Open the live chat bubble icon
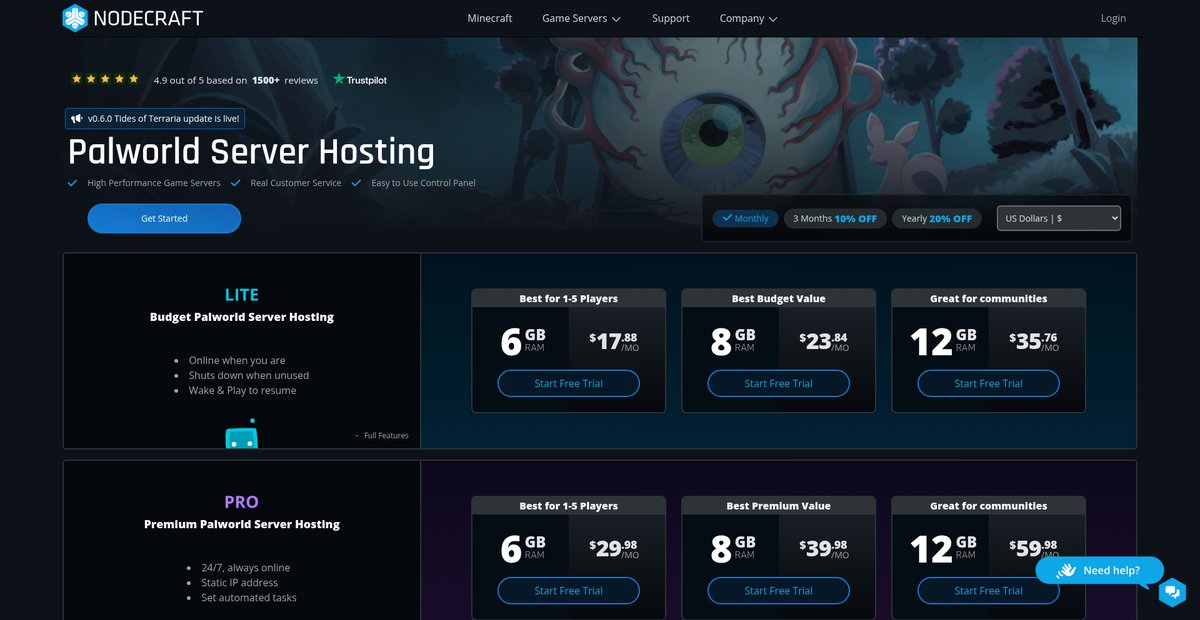The image size is (1200, 620). (1172, 593)
